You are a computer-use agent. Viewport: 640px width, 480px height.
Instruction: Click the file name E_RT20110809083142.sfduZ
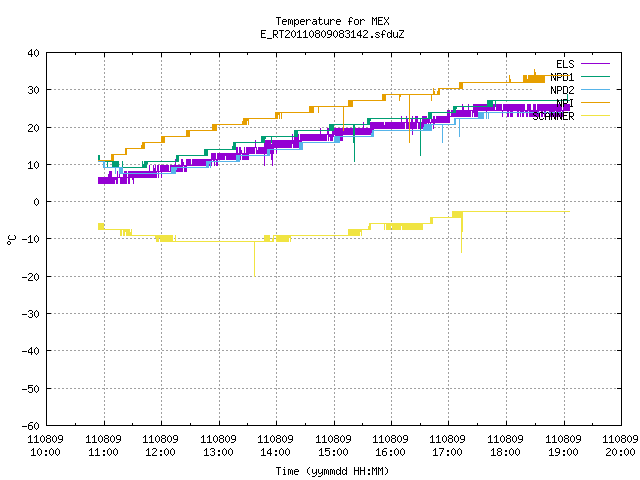332,34
